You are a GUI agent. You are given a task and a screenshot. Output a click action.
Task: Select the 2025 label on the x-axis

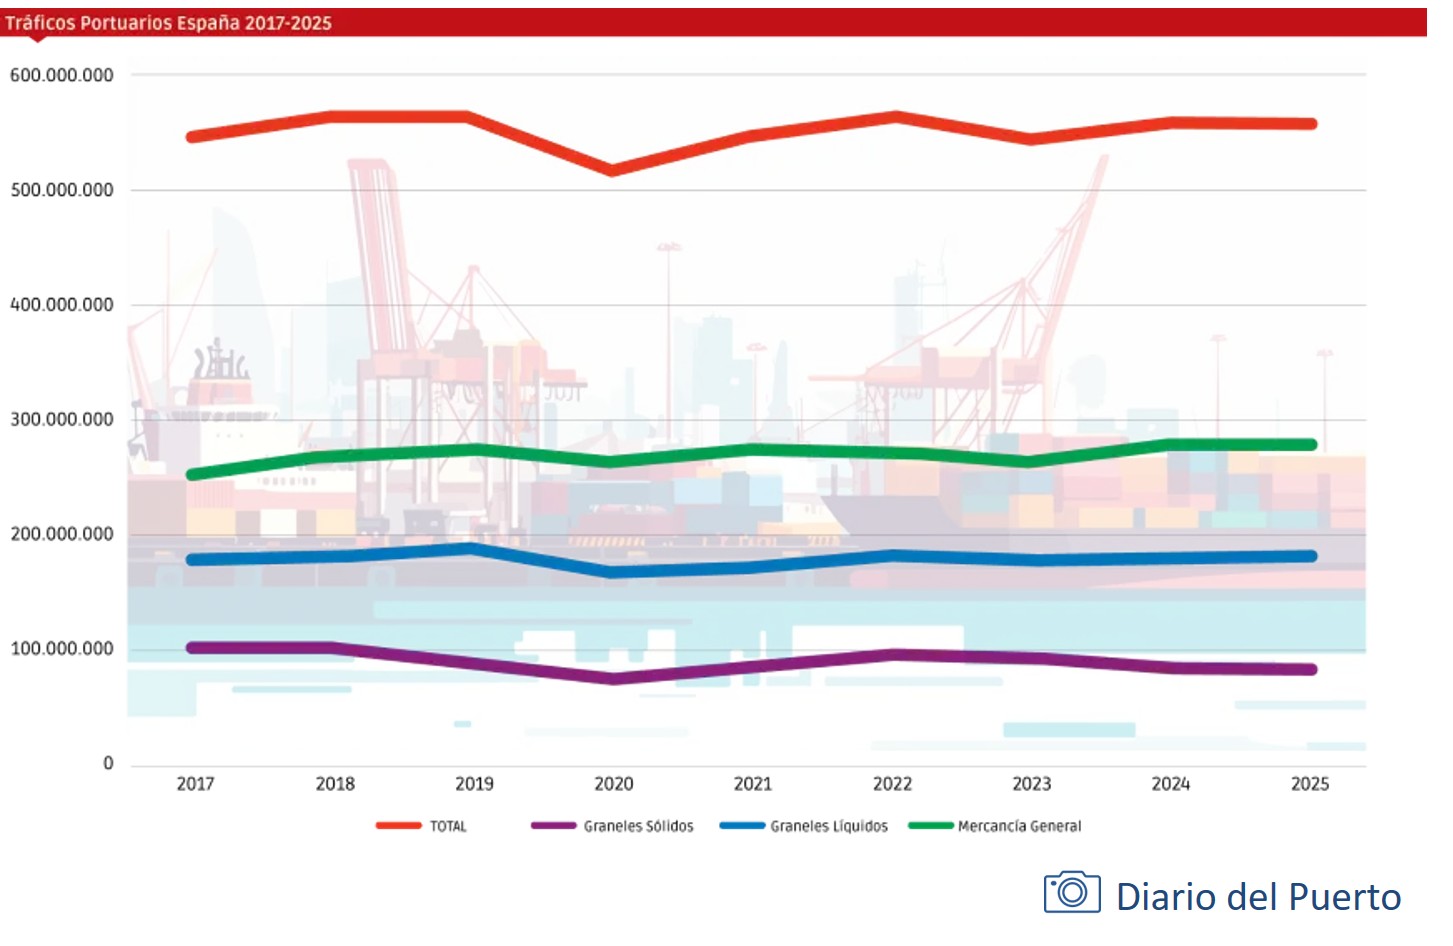click(1309, 784)
